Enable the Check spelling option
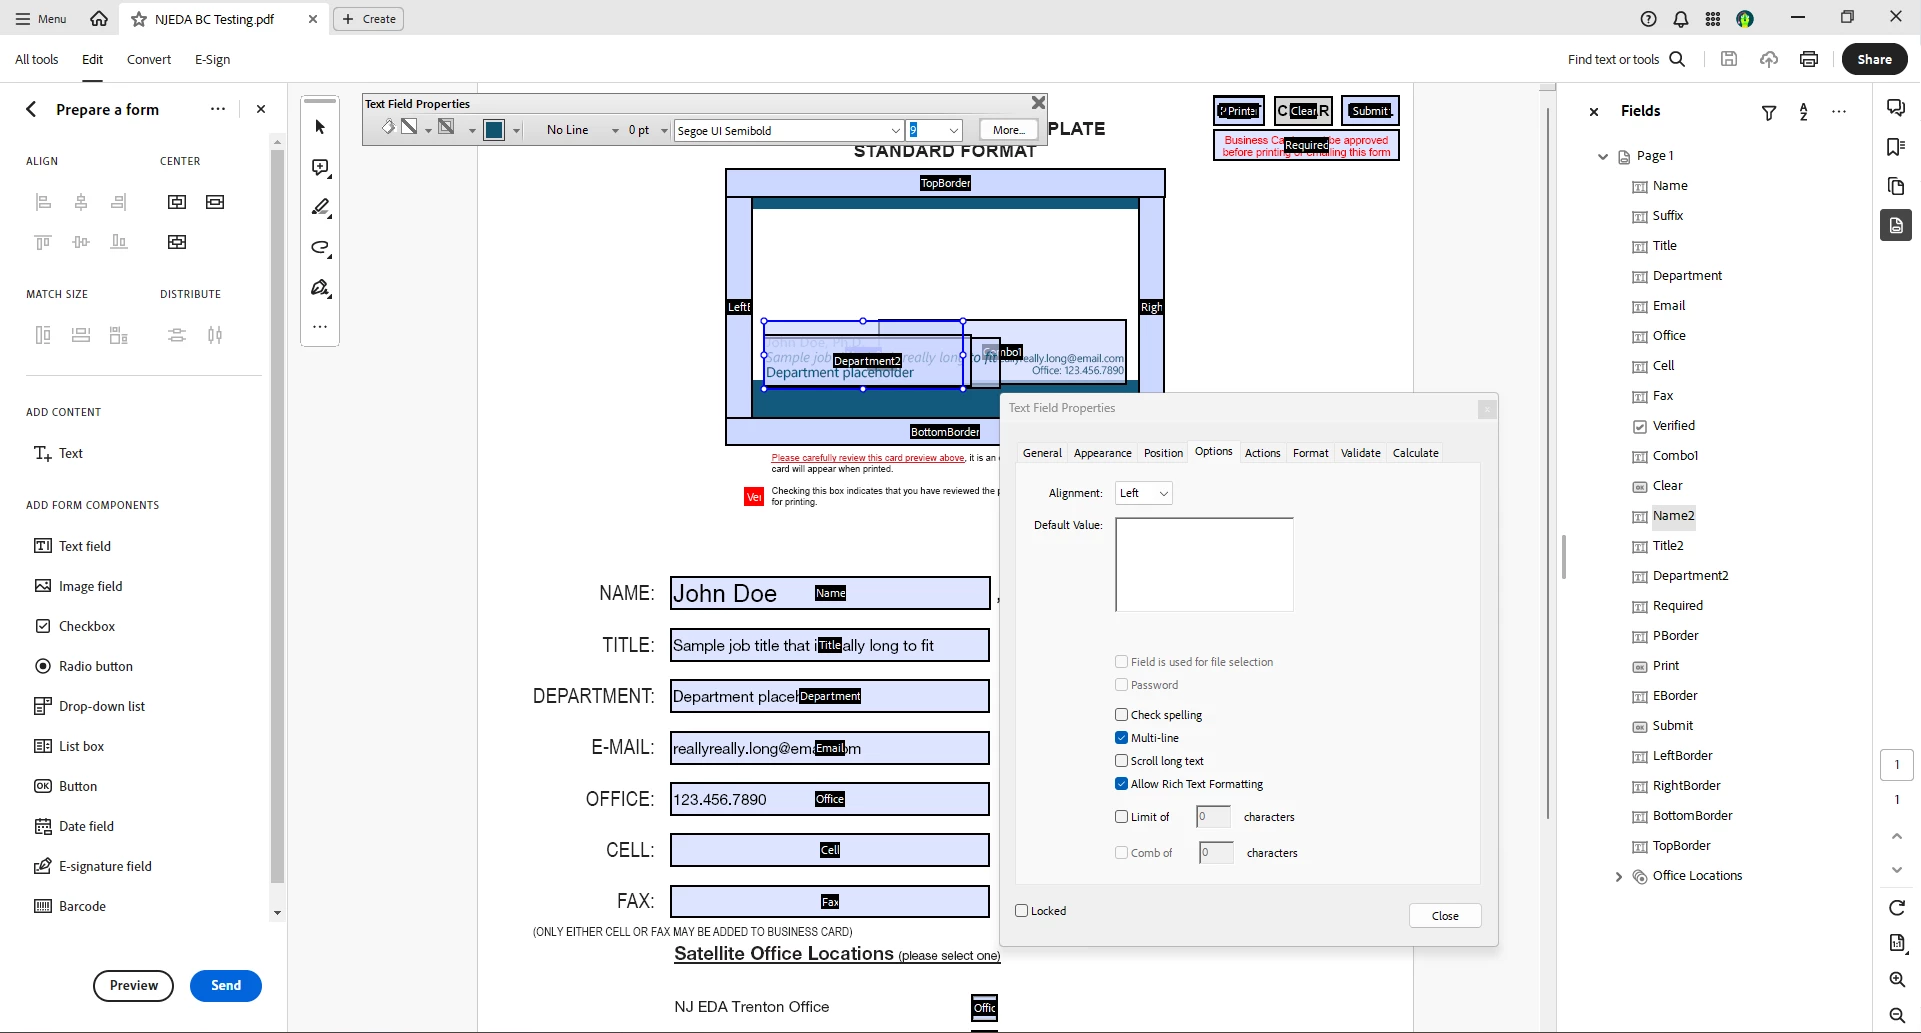The width and height of the screenshot is (1921, 1033). (x=1122, y=715)
